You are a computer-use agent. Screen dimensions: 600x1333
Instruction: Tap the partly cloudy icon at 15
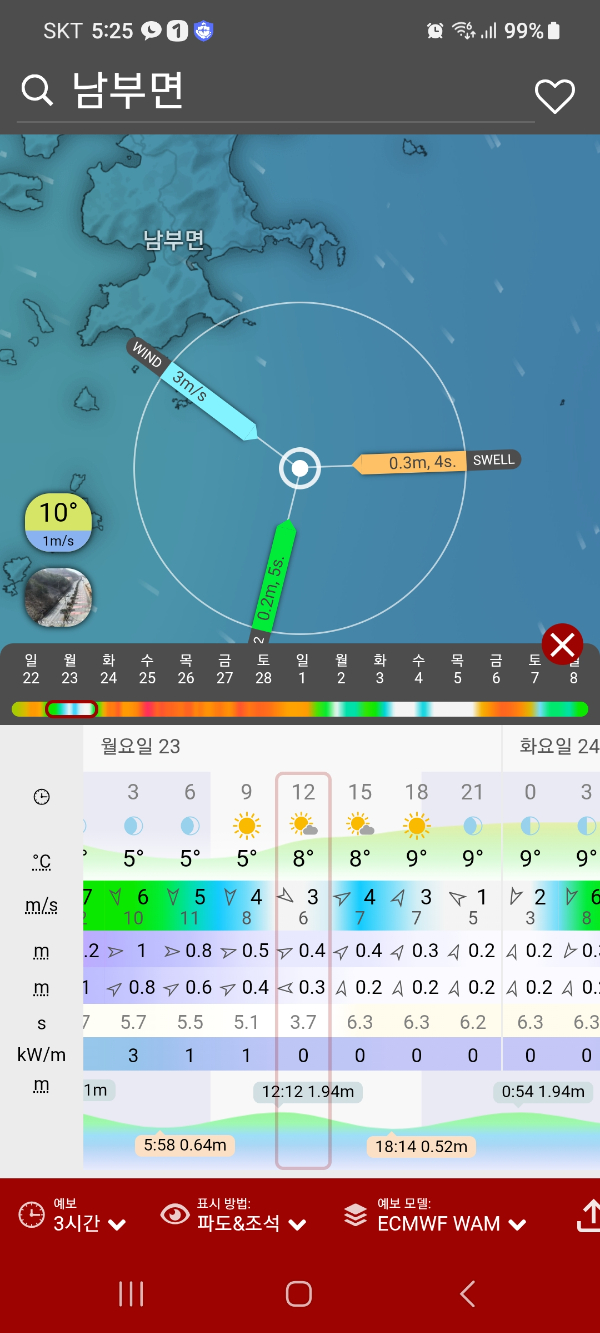360,826
